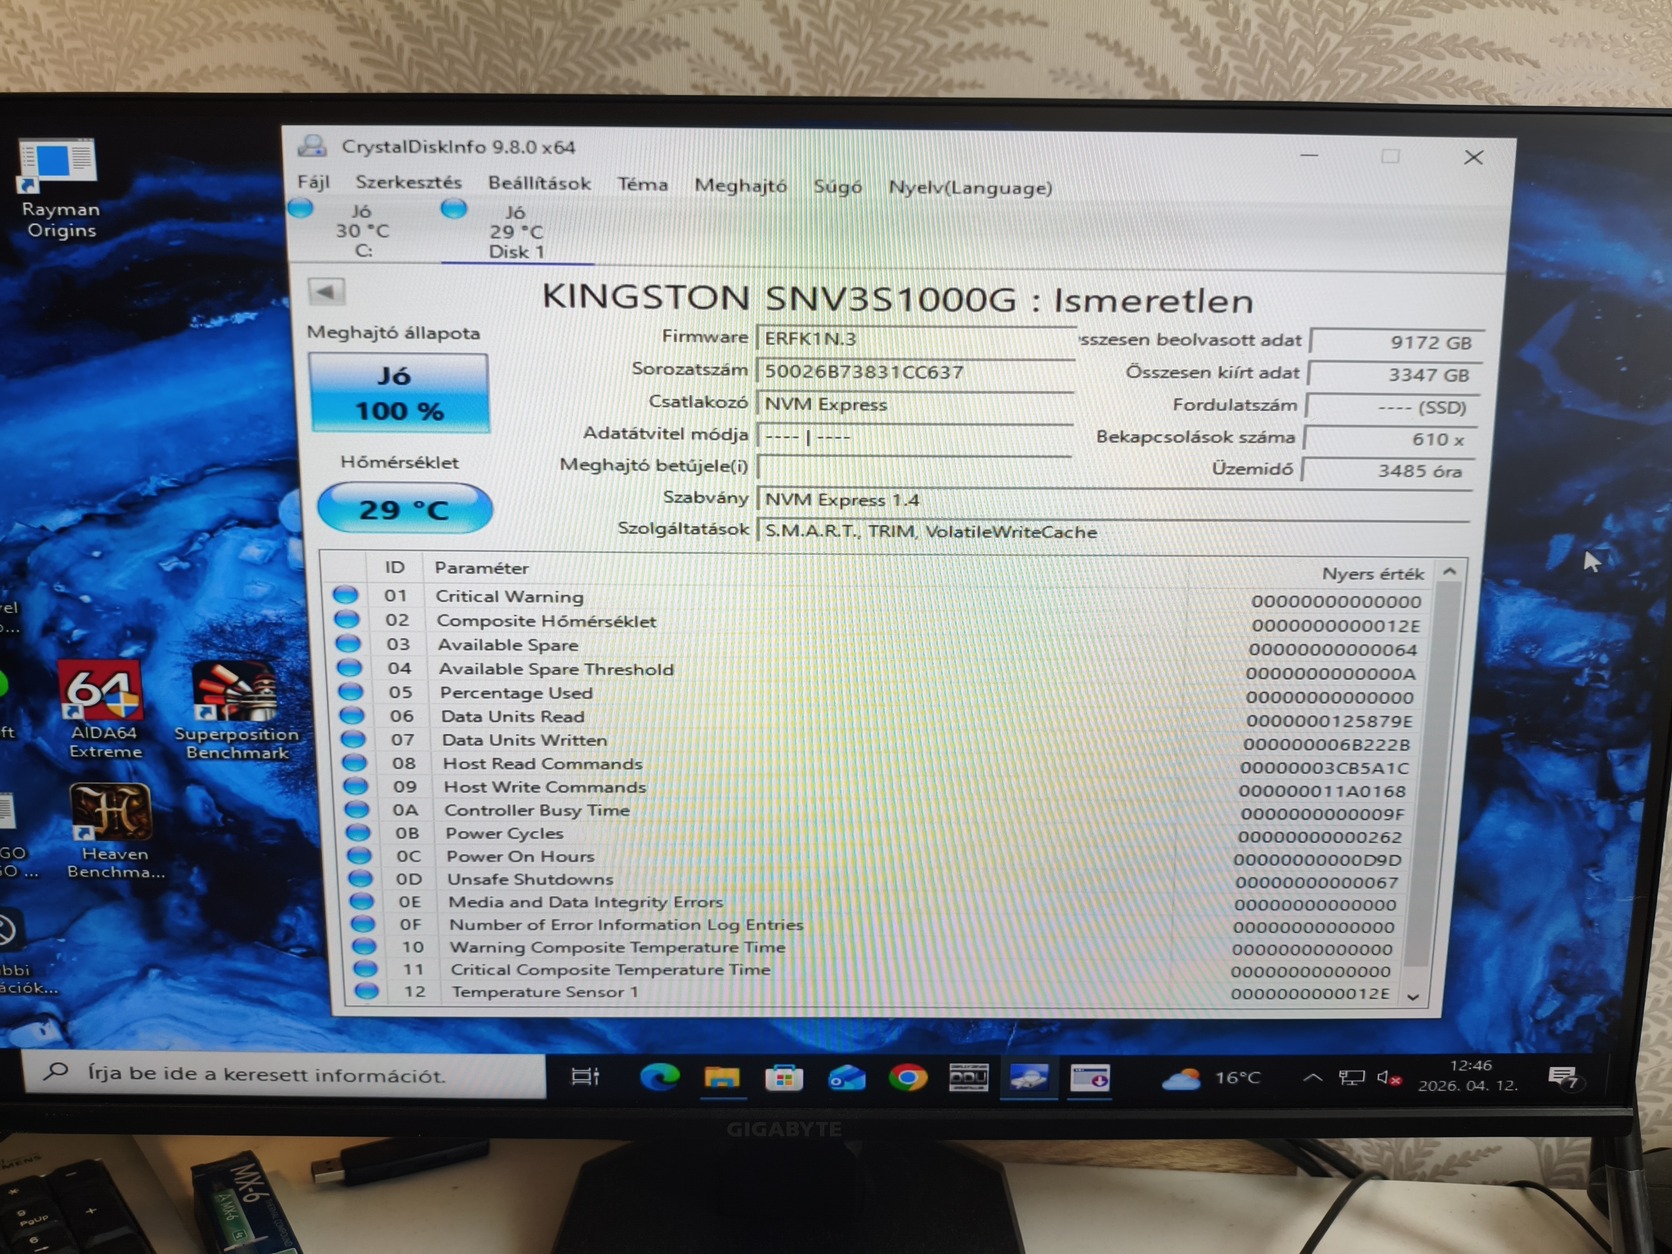
Task: Click the previous disk arrow button
Action: [325, 291]
